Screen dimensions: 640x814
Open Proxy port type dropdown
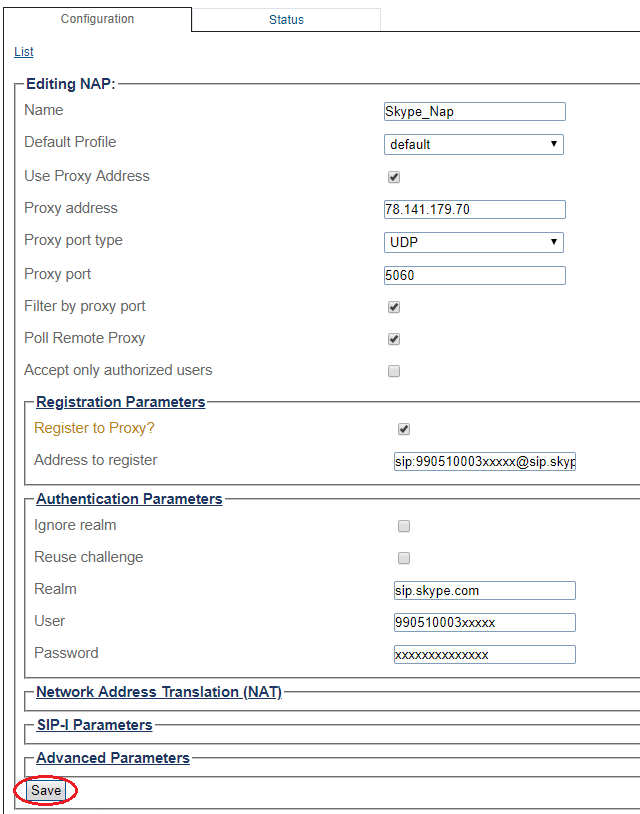pos(474,242)
